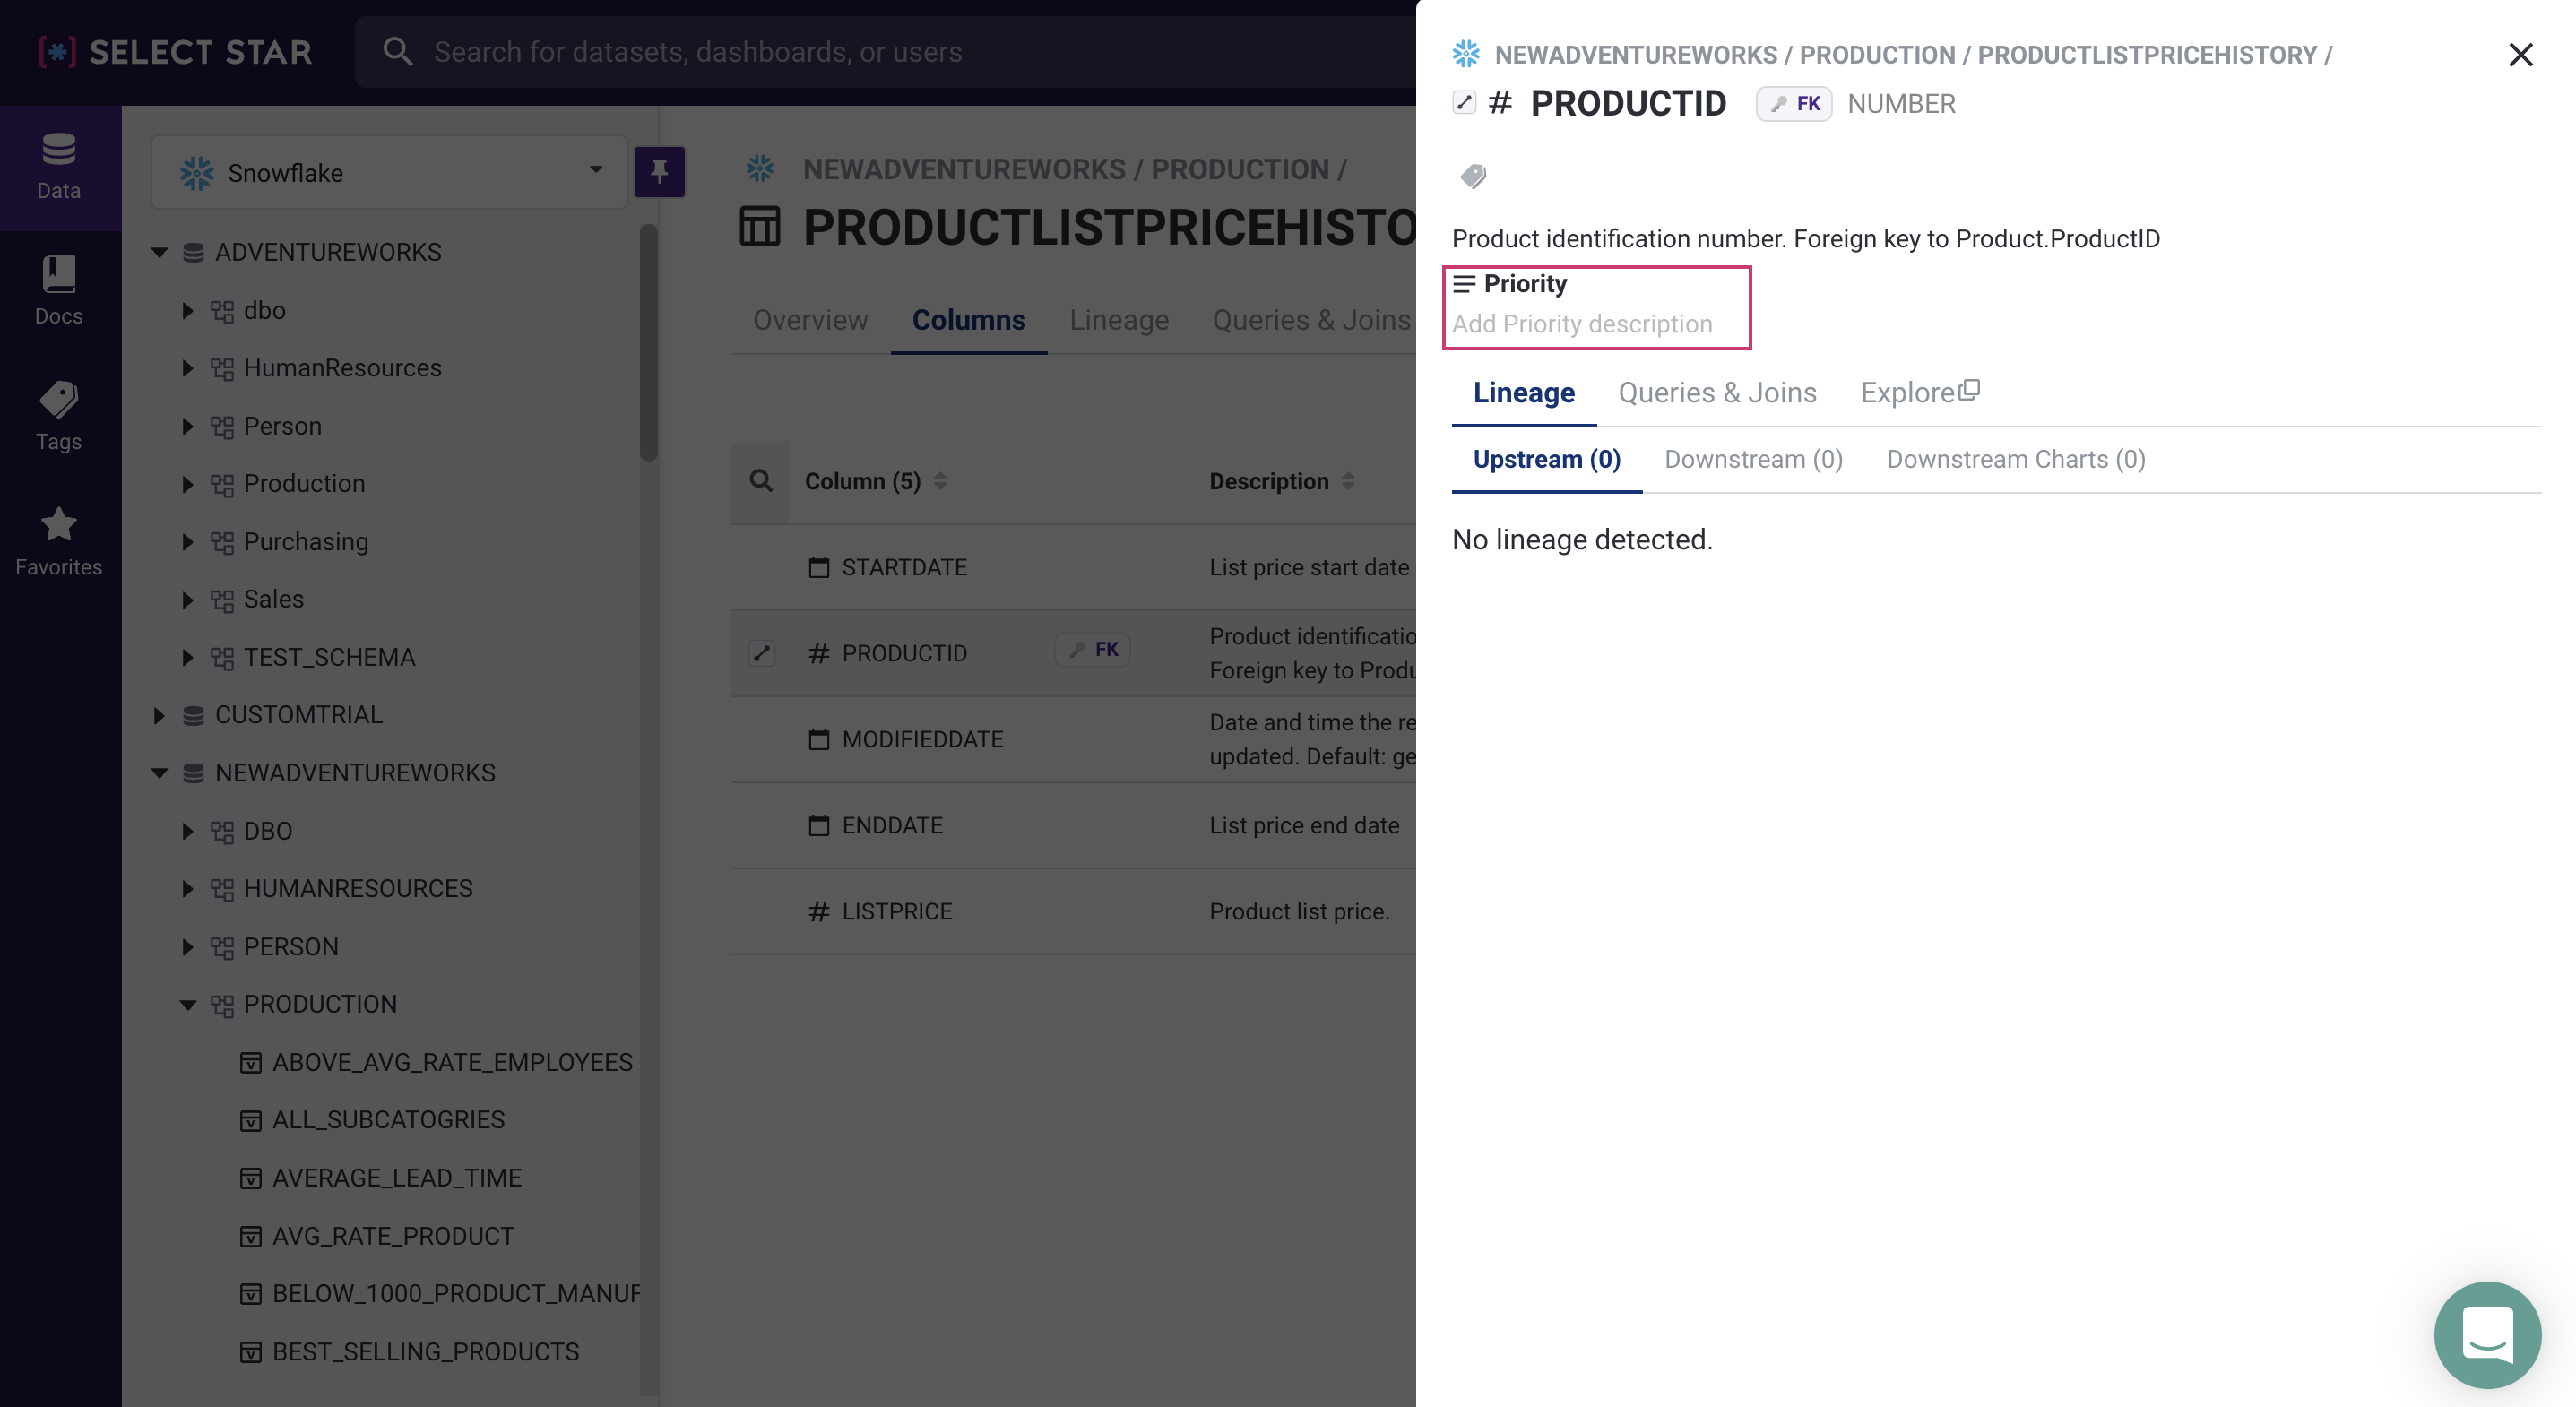
Task: Click the search datasets input field
Action: coord(885,52)
